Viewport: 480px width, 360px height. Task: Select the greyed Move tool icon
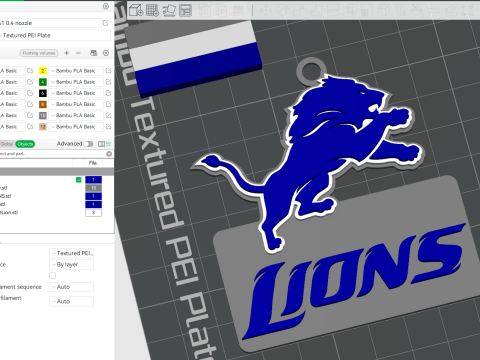(266, 11)
